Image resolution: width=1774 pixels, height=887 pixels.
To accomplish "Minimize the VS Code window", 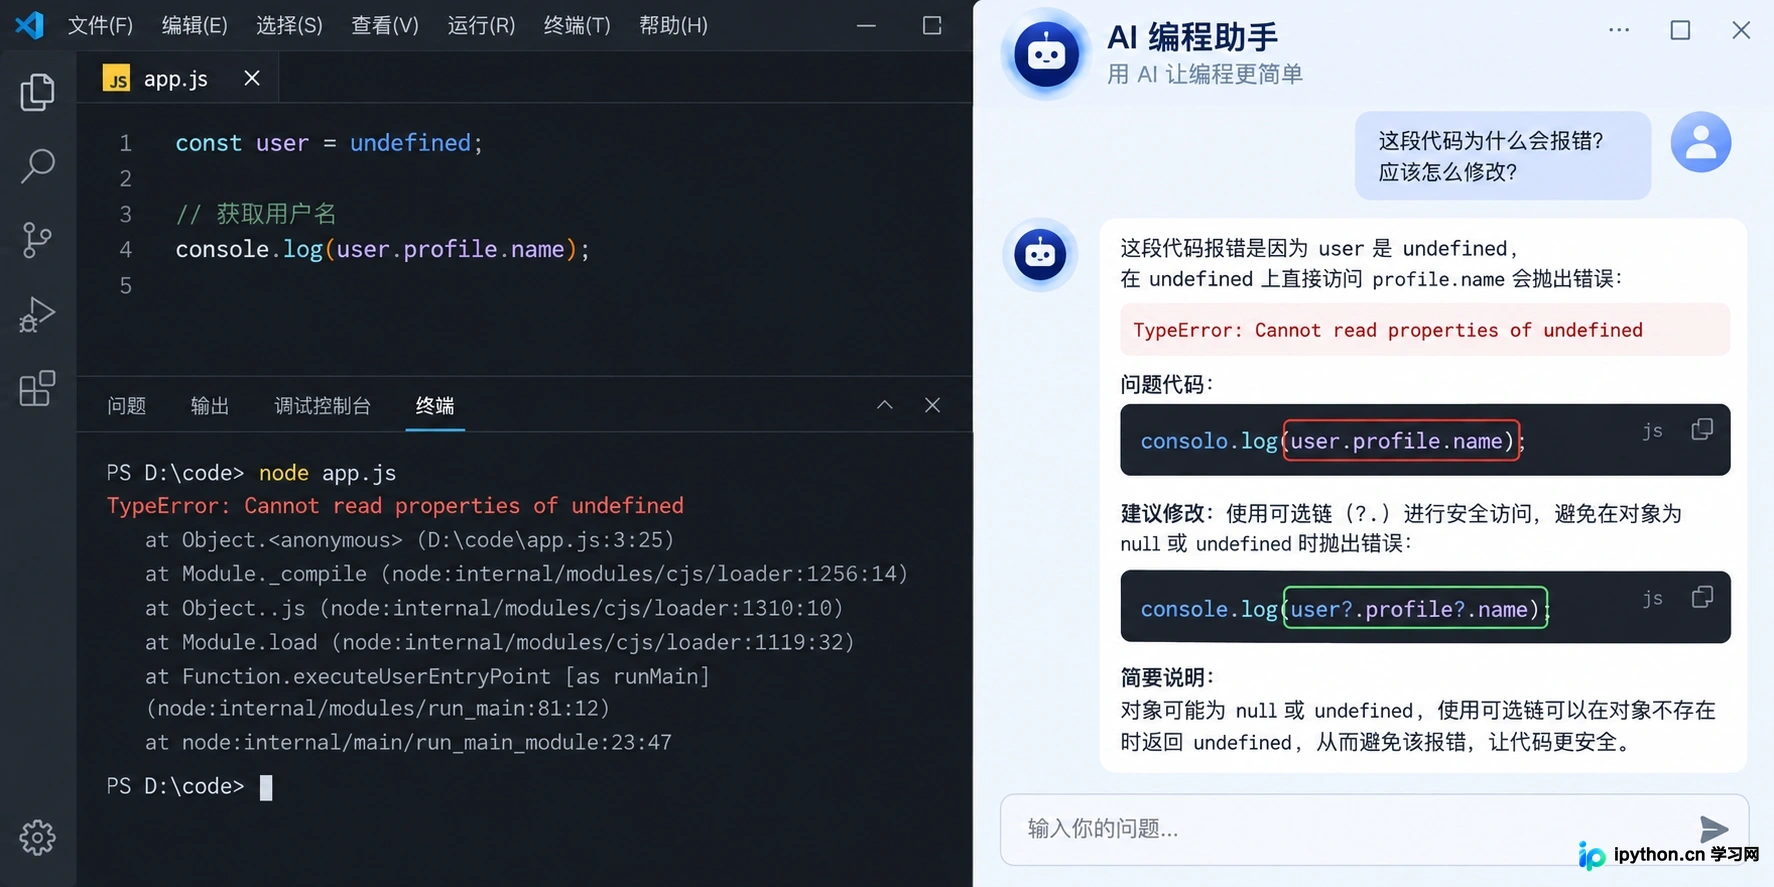I will pos(866,25).
